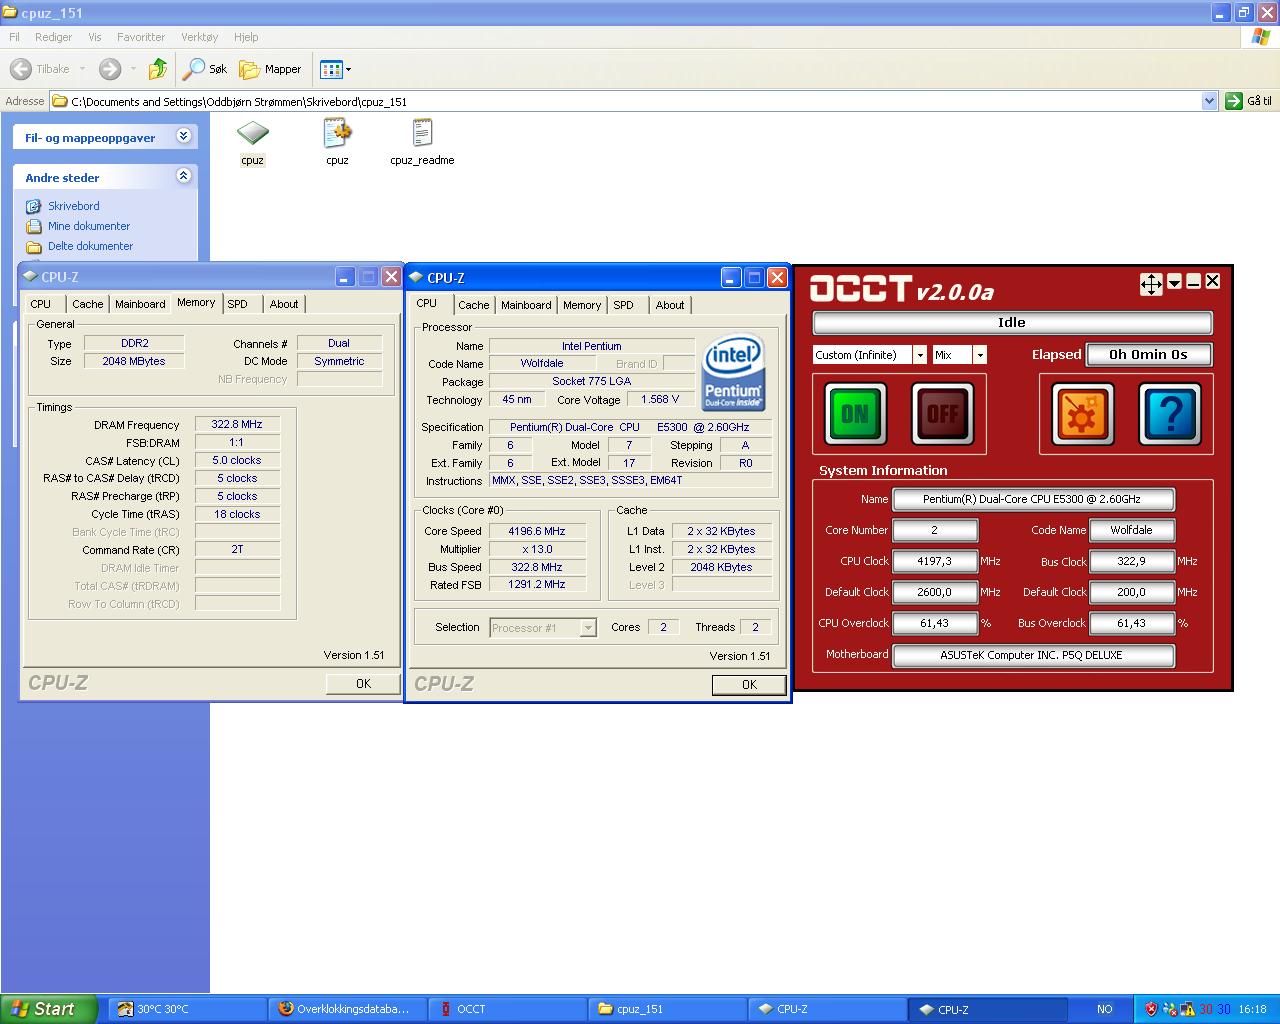Open the Vis menu in Explorer

[95, 37]
